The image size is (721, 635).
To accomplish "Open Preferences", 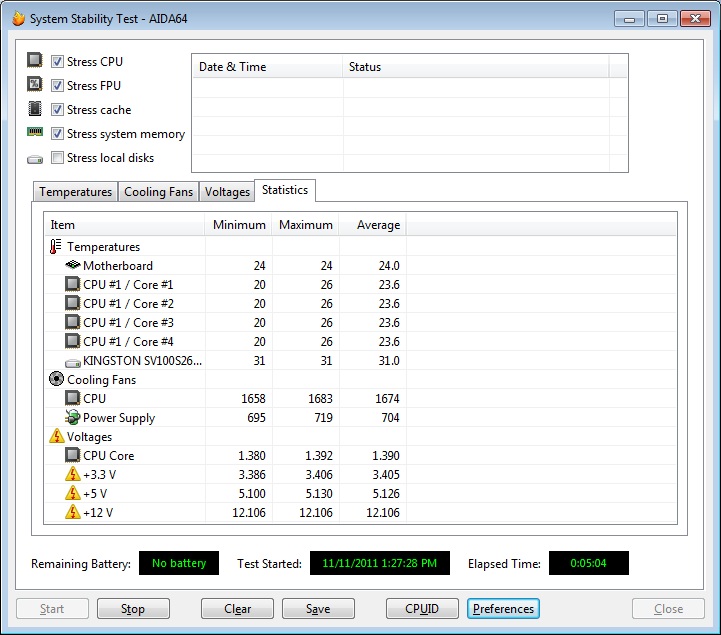I will point(503,609).
